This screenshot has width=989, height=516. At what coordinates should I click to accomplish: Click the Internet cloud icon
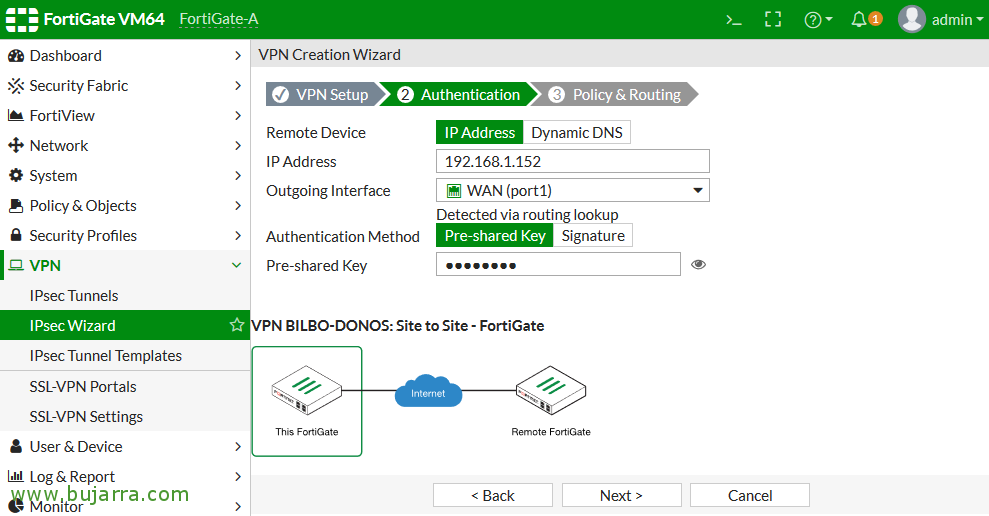(x=428, y=392)
